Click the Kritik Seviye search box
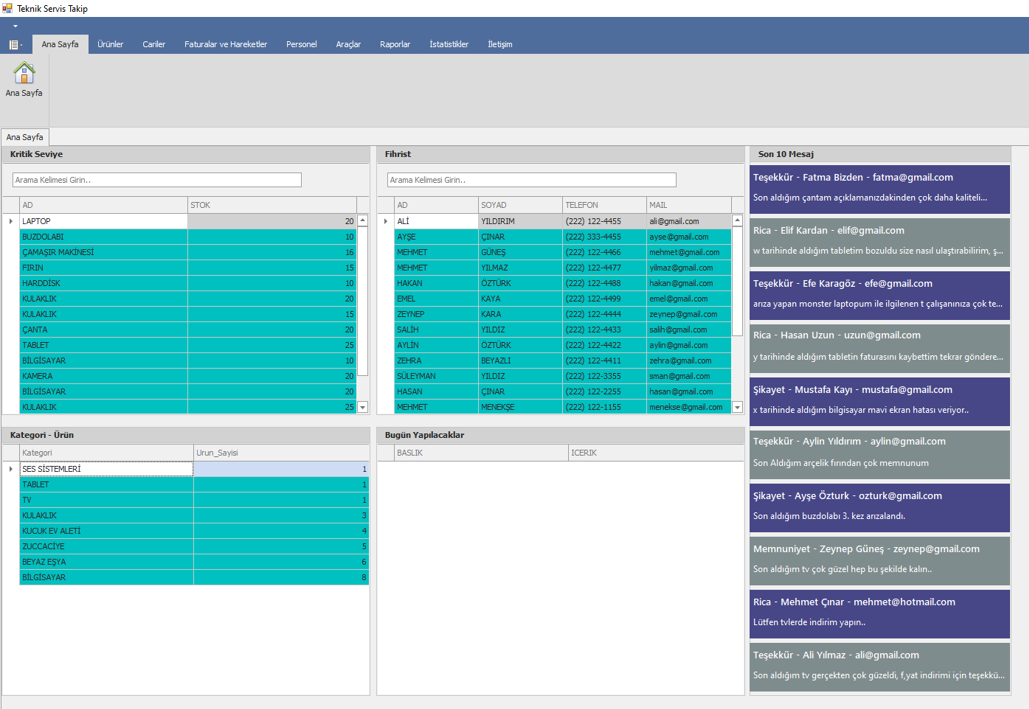Image resolution: width=1029 pixels, height=709 pixels. [157, 180]
